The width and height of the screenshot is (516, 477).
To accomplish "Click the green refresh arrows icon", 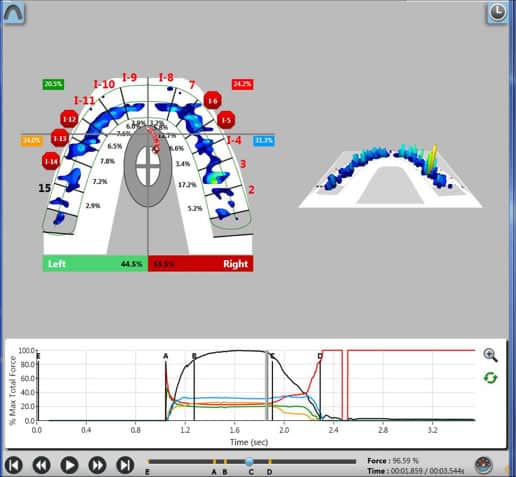I will pyautogui.click(x=490, y=378).
